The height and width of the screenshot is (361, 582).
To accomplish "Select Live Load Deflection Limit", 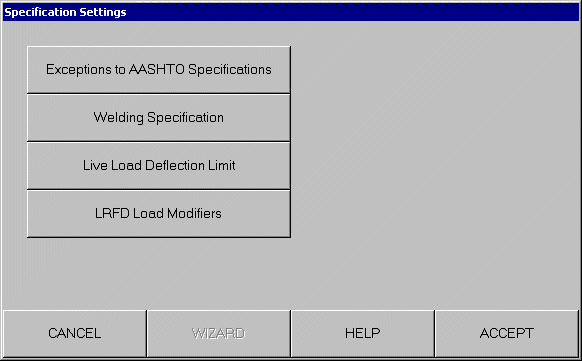I will [159, 165].
